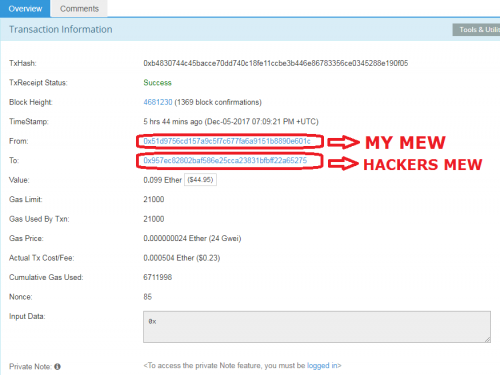Click the Success status text
This screenshot has width=500, height=375.
point(157,83)
